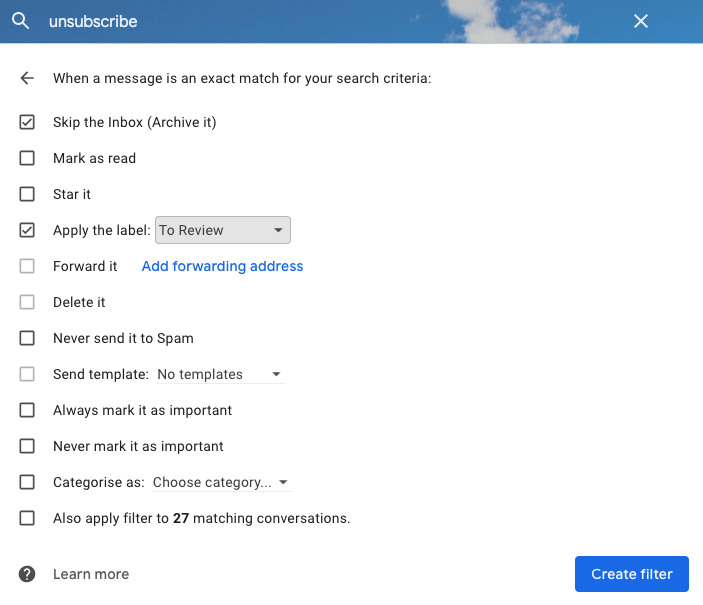Uncheck Apply the label checkbox
Image resolution: width=703 pixels, height=605 pixels.
(x=27, y=230)
